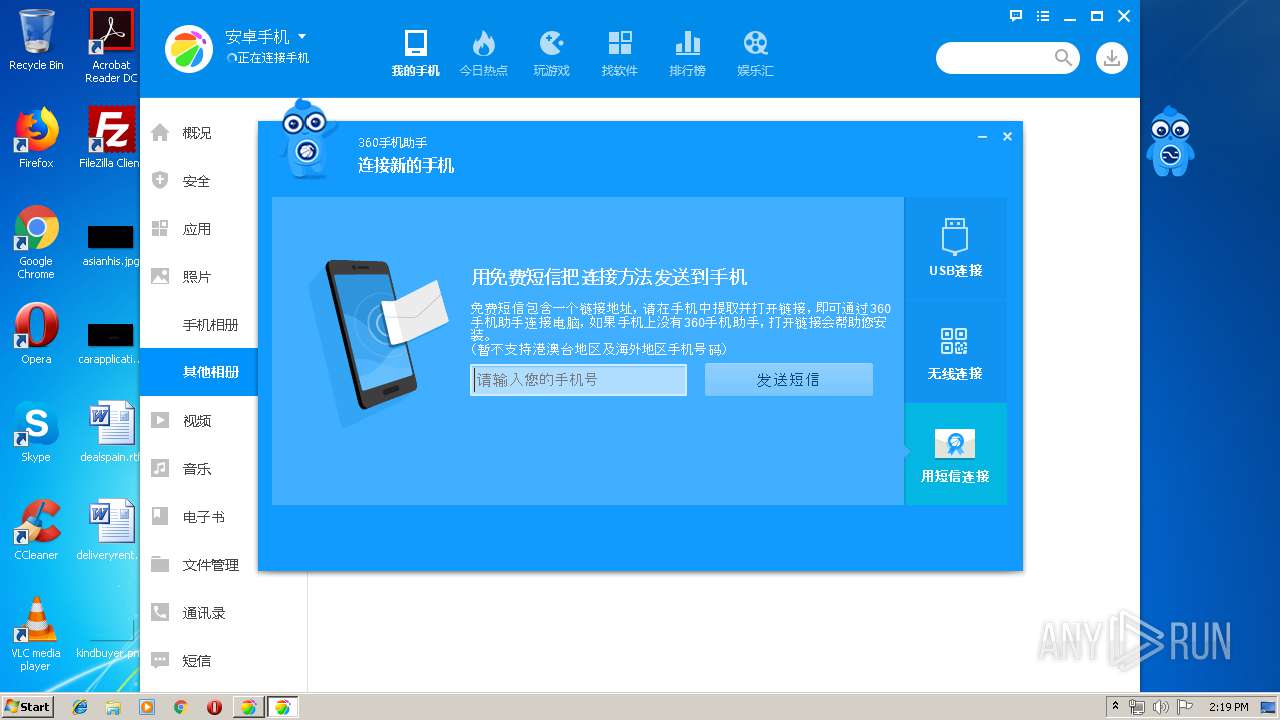Viewport: 1280px width, 720px height.
Task: Open Opera desktop shortcut
Action: click(36, 334)
